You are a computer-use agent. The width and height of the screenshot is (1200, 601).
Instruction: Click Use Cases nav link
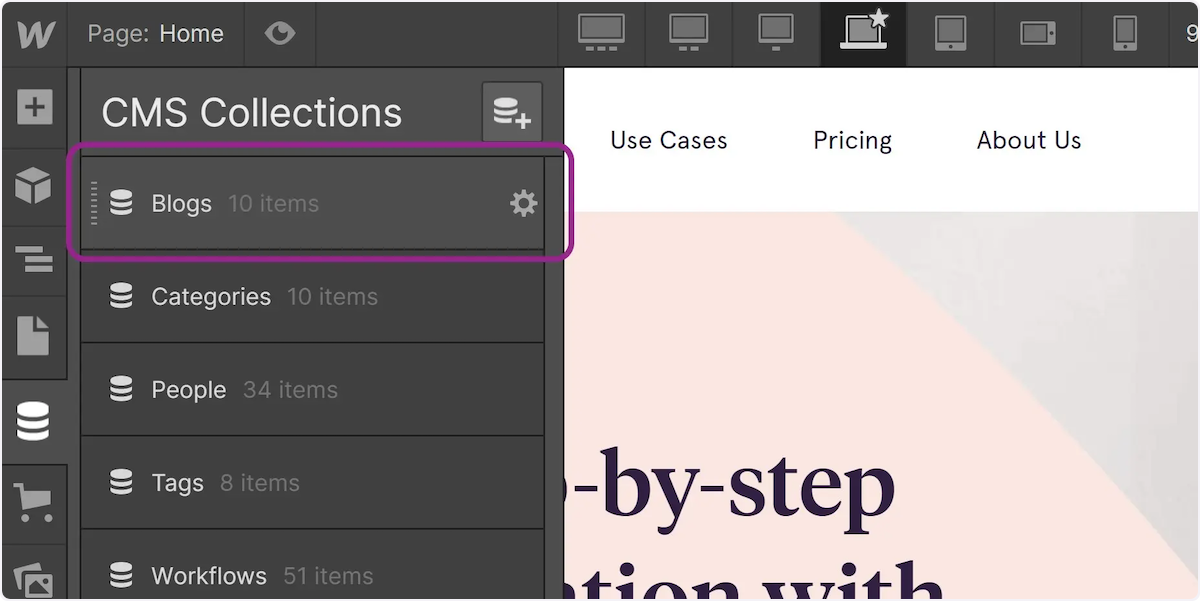[669, 141]
